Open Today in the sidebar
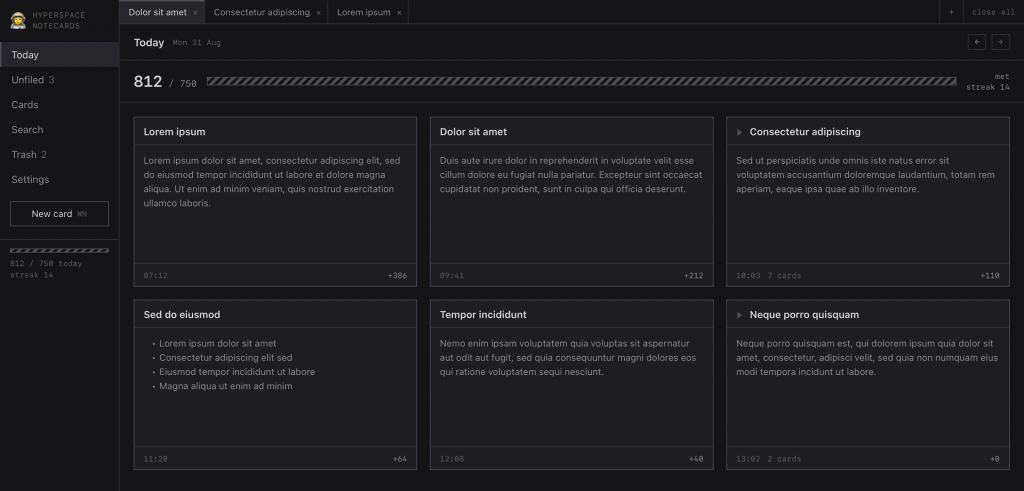Image resolution: width=1024 pixels, height=491 pixels. pyautogui.click(x=59, y=55)
